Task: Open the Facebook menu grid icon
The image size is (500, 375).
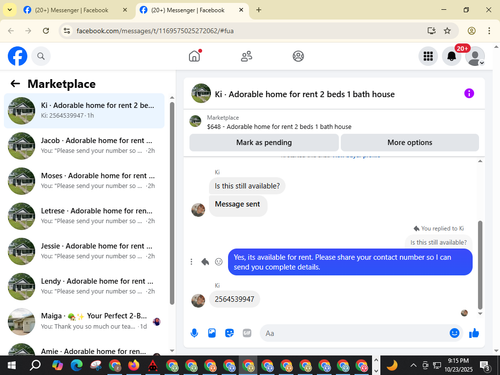Action: point(428,56)
